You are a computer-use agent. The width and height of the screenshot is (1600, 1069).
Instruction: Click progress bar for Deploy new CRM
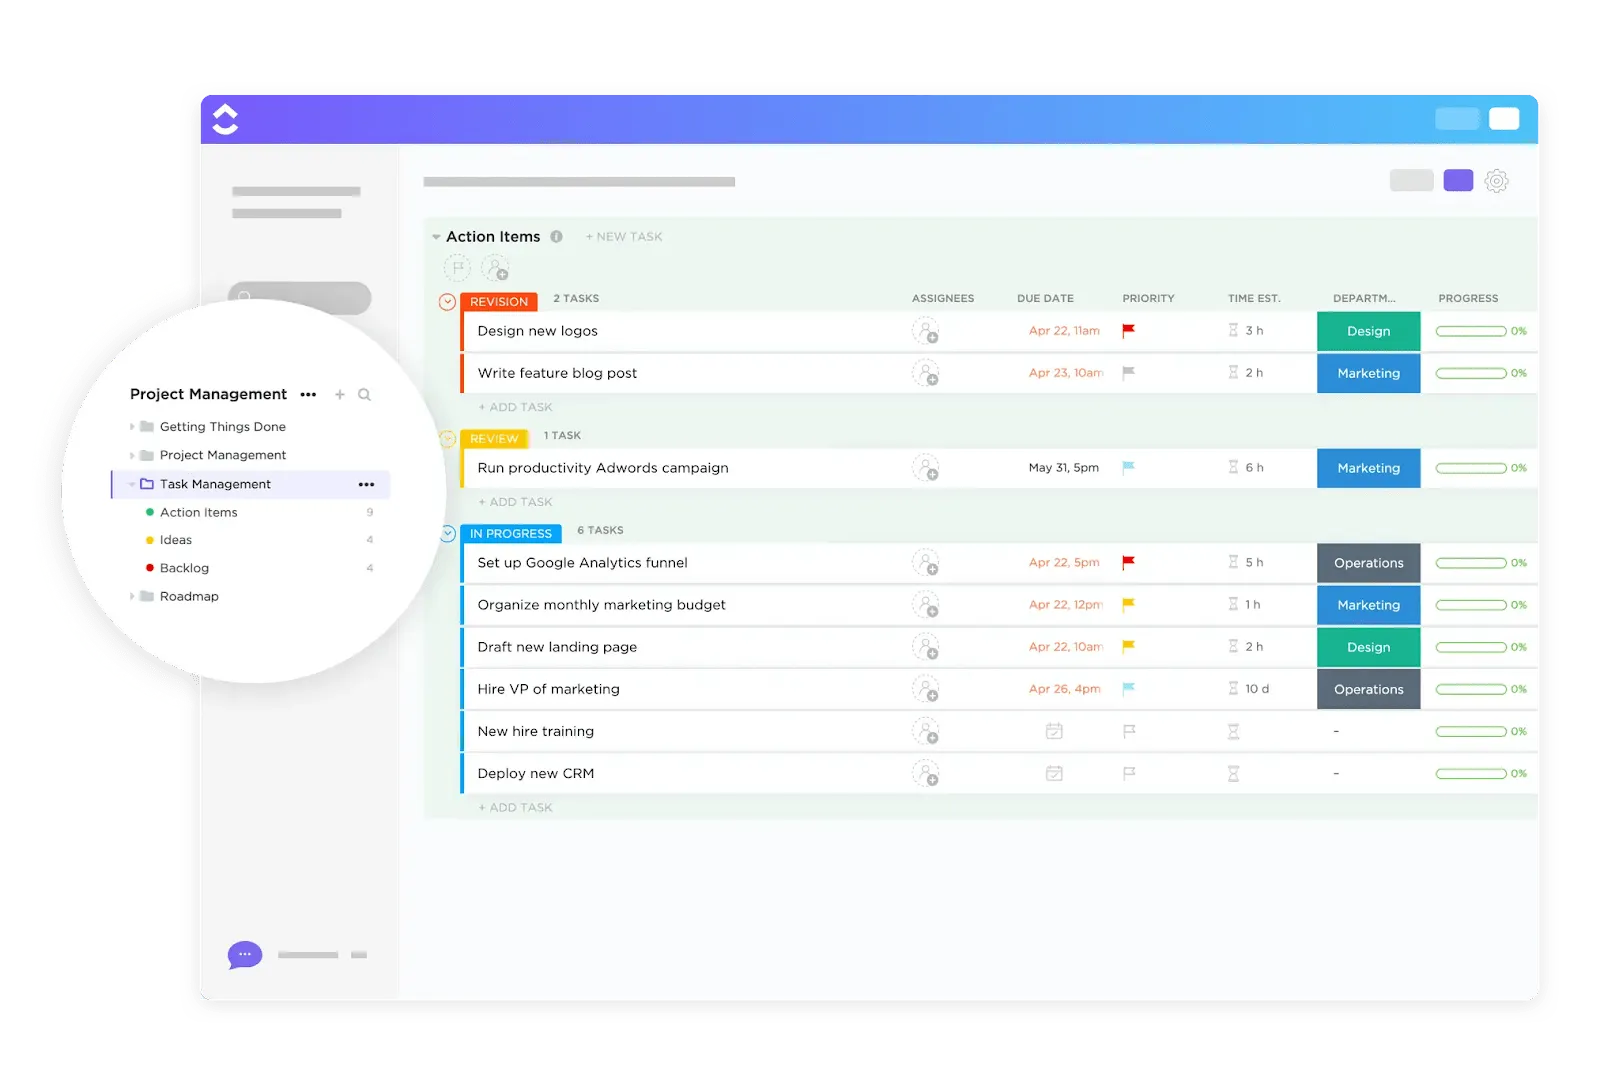point(1471,773)
